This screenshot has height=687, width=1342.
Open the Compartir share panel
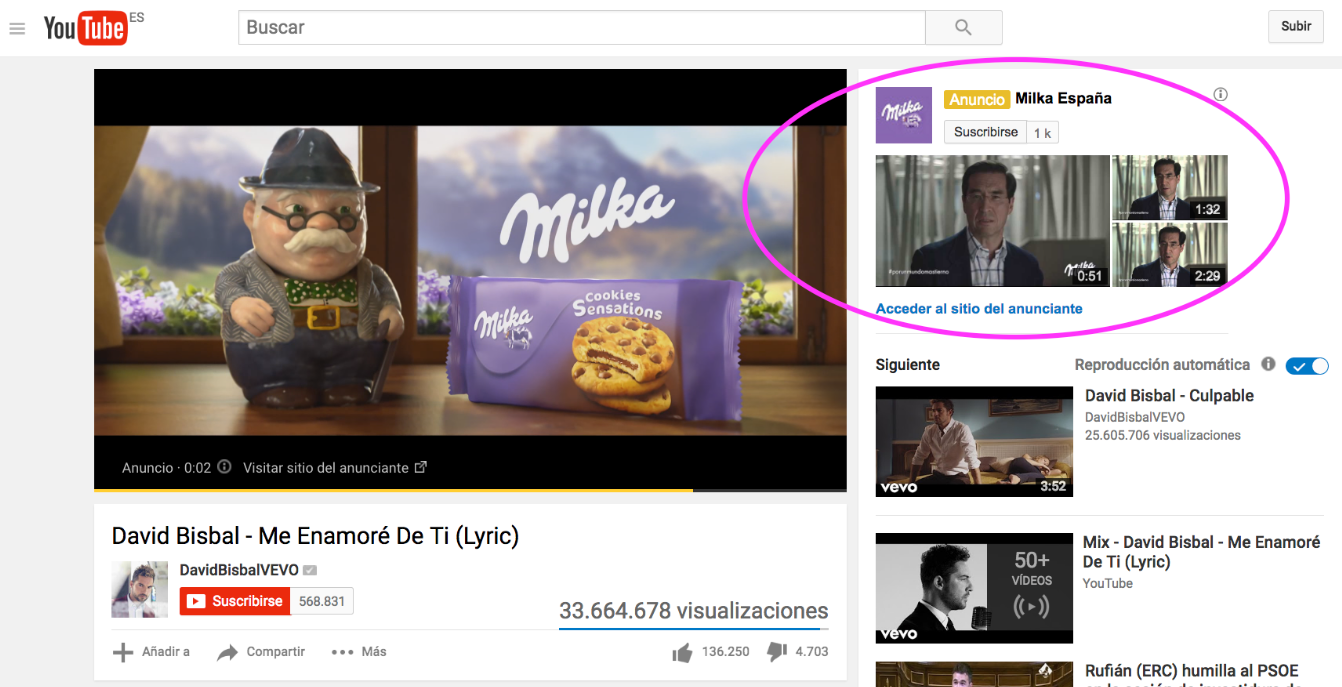(x=262, y=652)
